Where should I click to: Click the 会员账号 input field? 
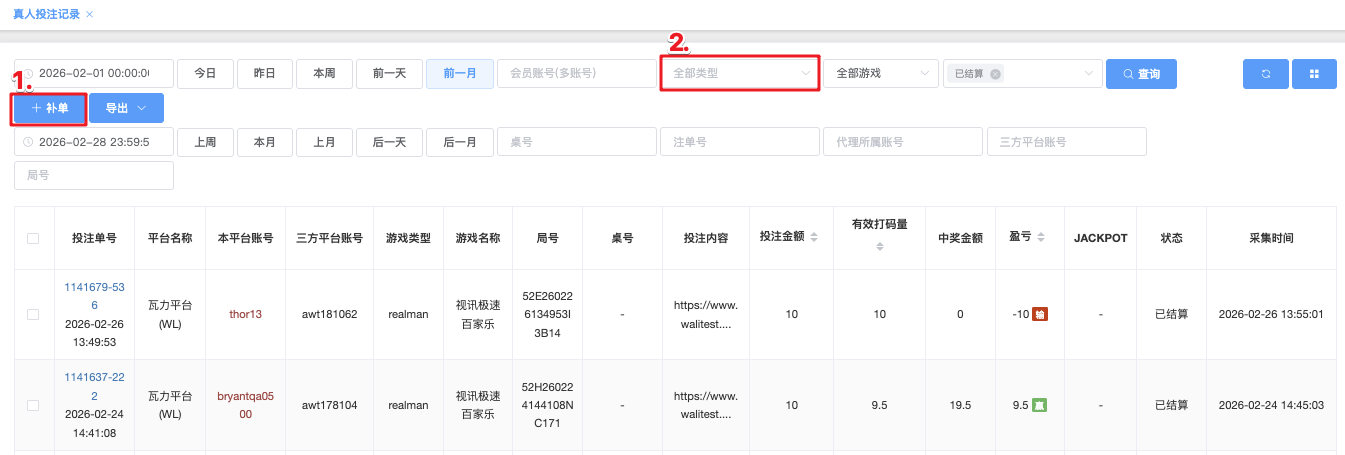click(x=575, y=74)
